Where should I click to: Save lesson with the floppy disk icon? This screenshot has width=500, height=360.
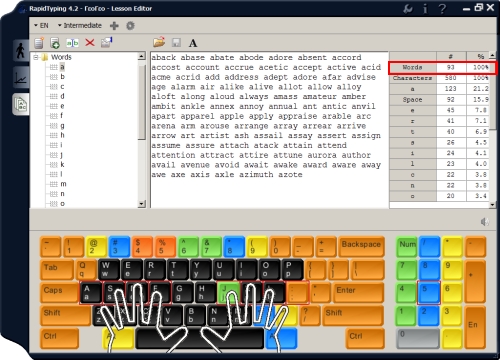(176, 43)
